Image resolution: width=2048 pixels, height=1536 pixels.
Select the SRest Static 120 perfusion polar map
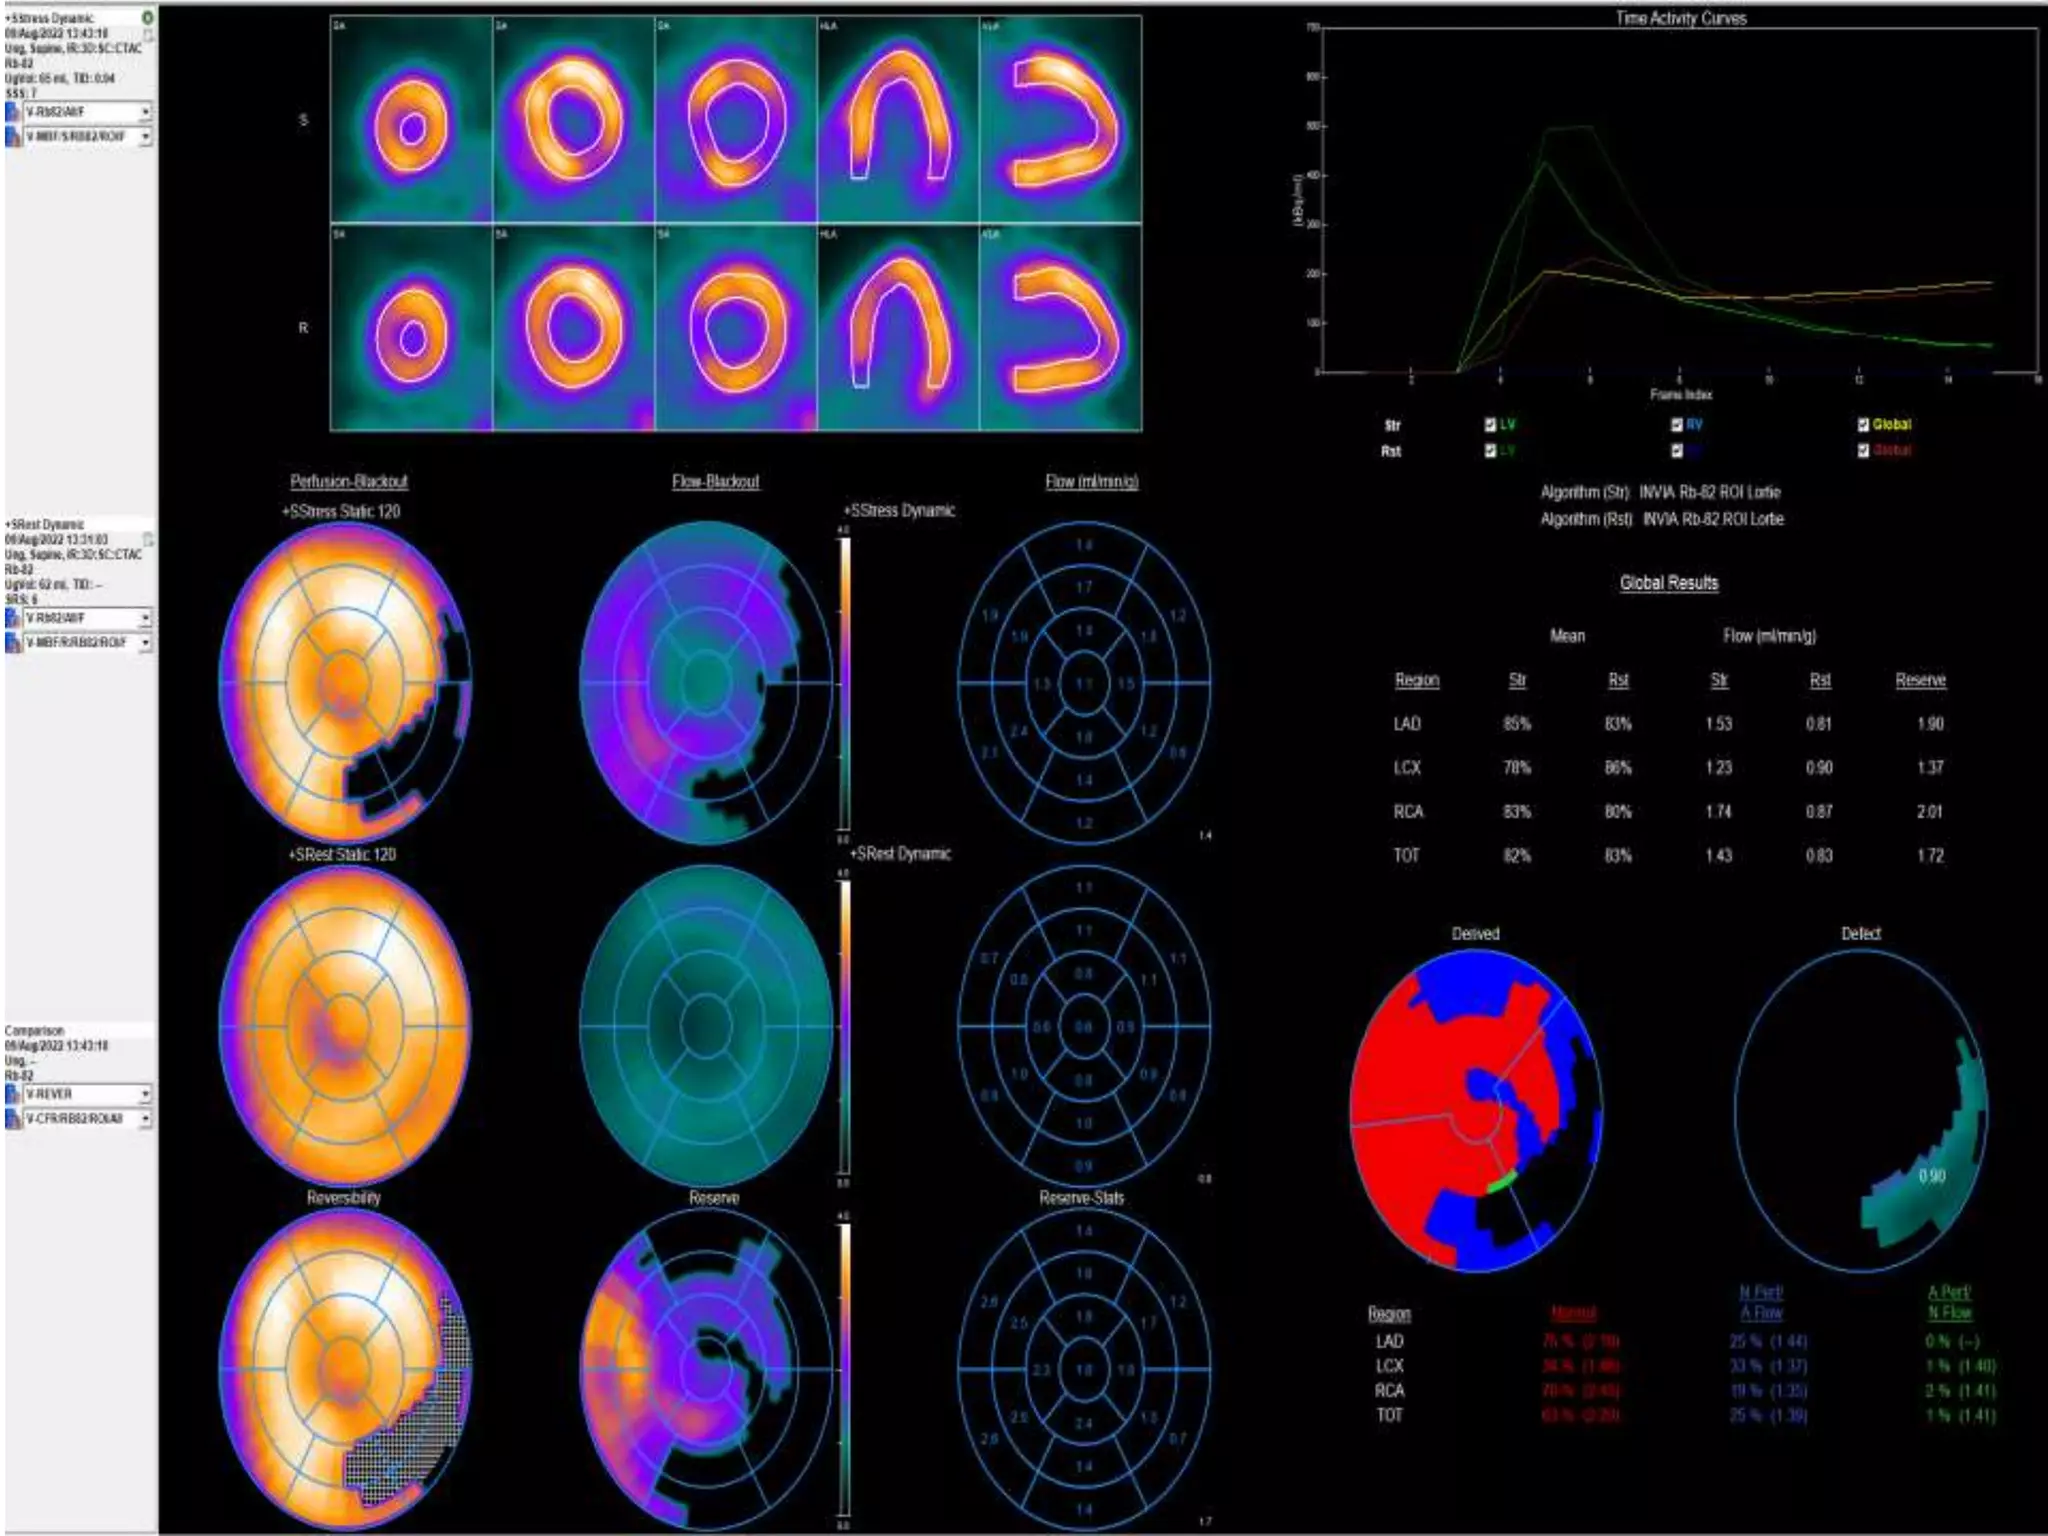point(345,1026)
